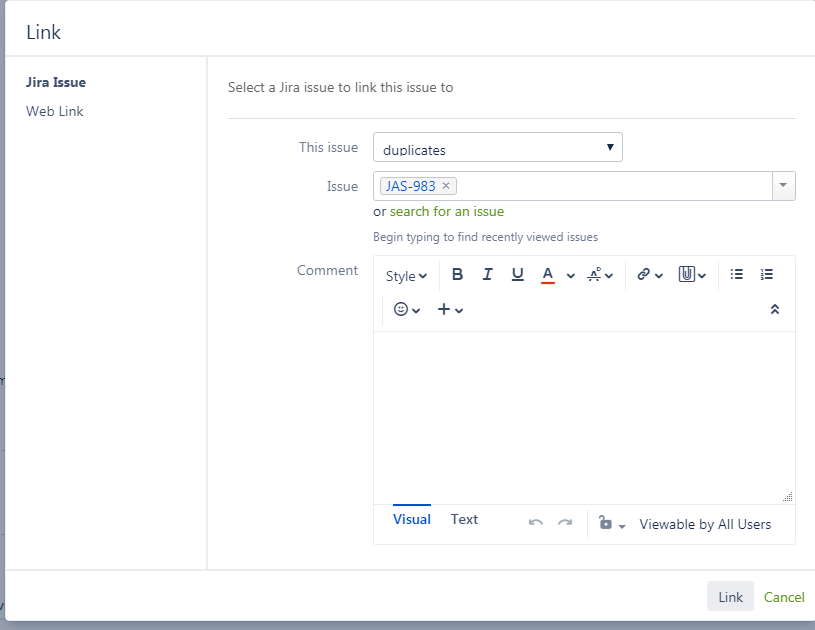Apply red text color button
Screen dimensions: 815x630
point(548,274)
